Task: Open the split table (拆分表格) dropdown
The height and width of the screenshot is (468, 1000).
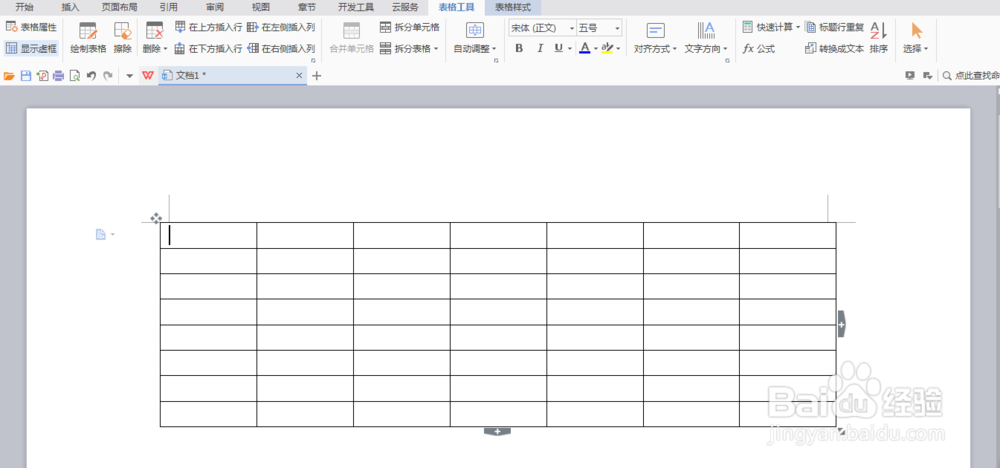Action: click(409, 48)
